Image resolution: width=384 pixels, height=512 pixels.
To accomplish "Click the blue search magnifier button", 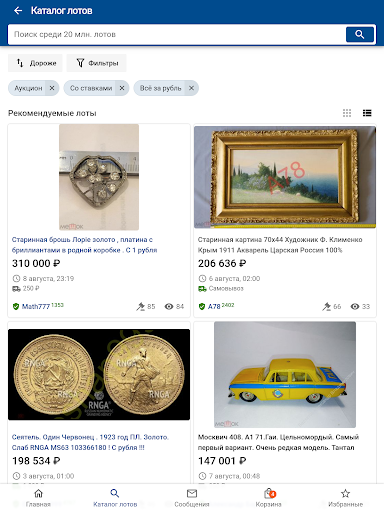I will click(x=360, y=34).
